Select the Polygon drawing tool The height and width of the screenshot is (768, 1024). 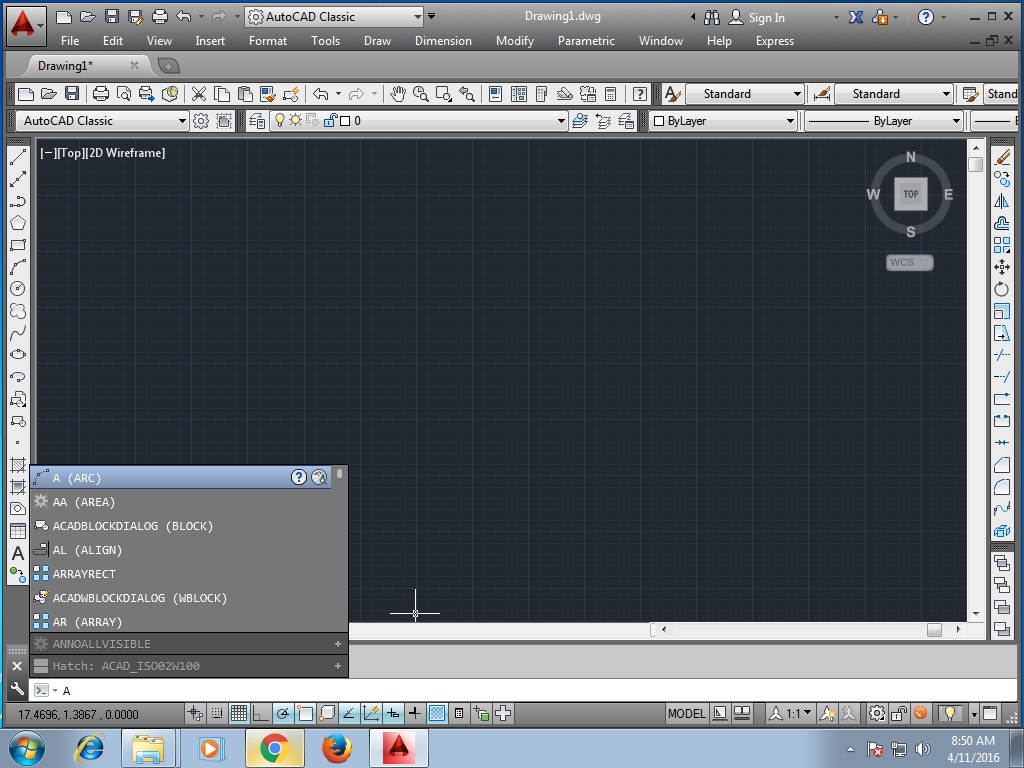(x=17, y=222)
